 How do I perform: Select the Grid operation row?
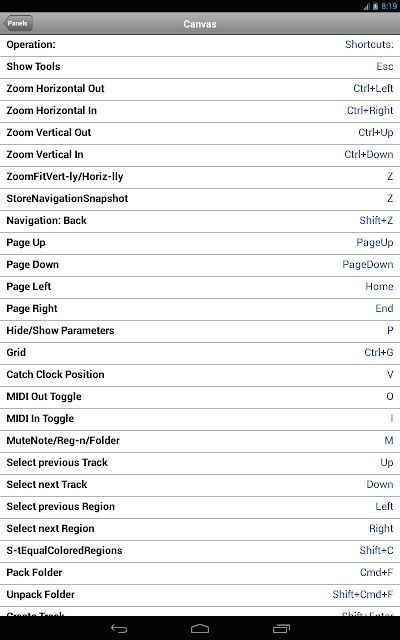pyautogui.click(x=200, y=353)
